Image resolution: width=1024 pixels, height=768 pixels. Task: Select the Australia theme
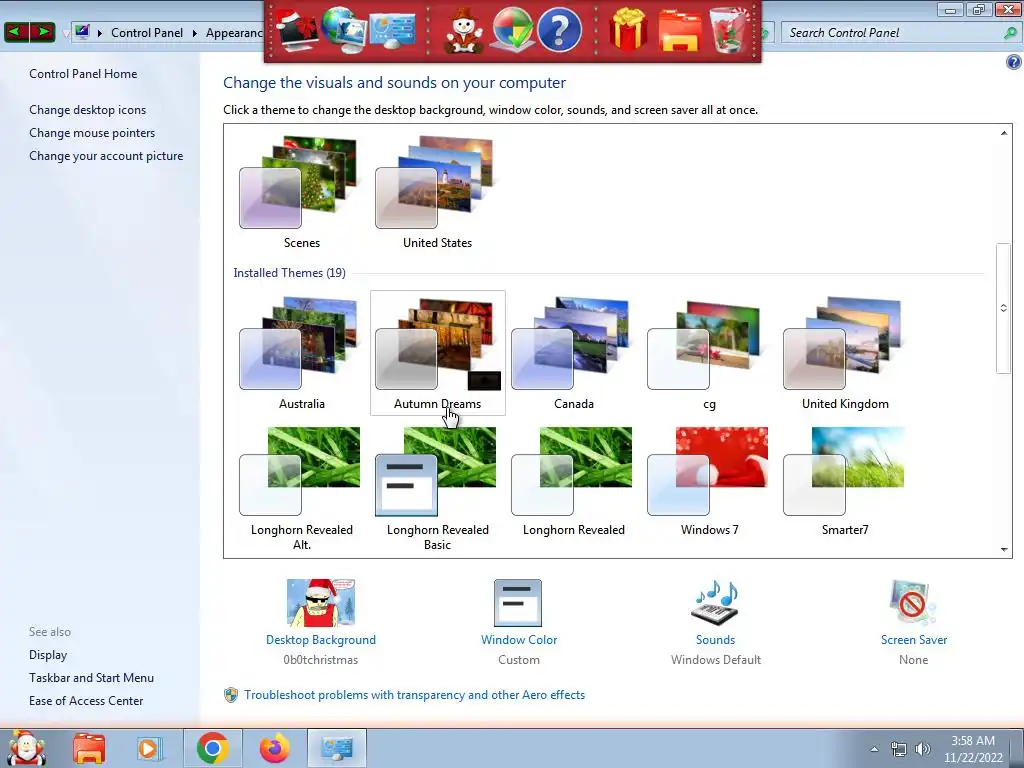tap(301, 353)
